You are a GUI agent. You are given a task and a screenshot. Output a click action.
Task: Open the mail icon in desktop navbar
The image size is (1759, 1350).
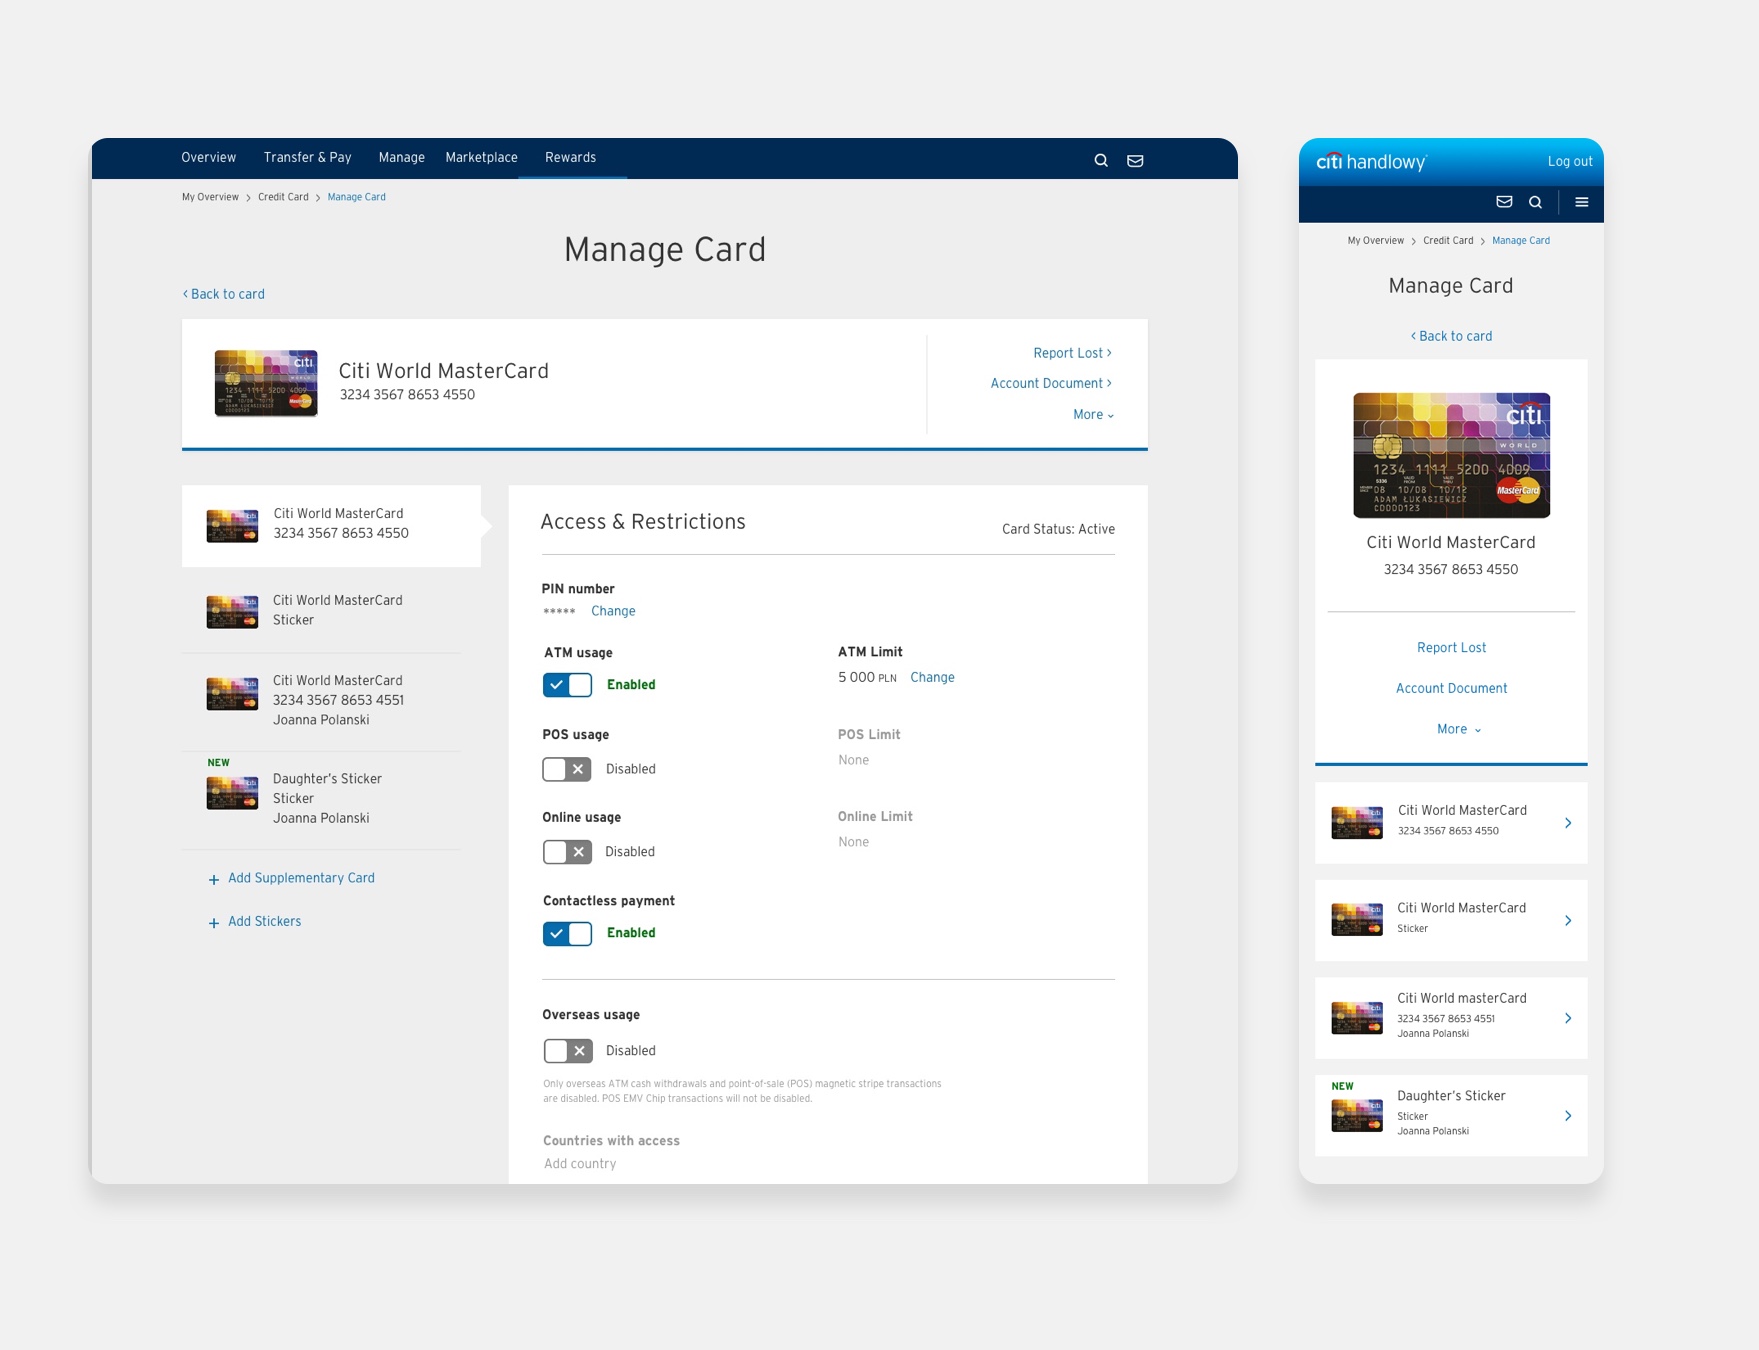click(x=1135, y=160)
